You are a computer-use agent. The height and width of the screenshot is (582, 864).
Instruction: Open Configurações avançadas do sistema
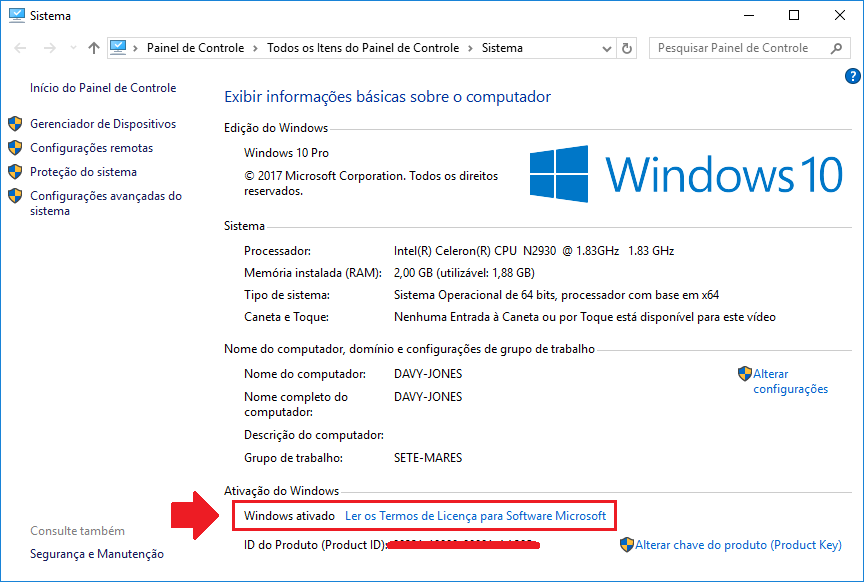click(x=106, y=203)
